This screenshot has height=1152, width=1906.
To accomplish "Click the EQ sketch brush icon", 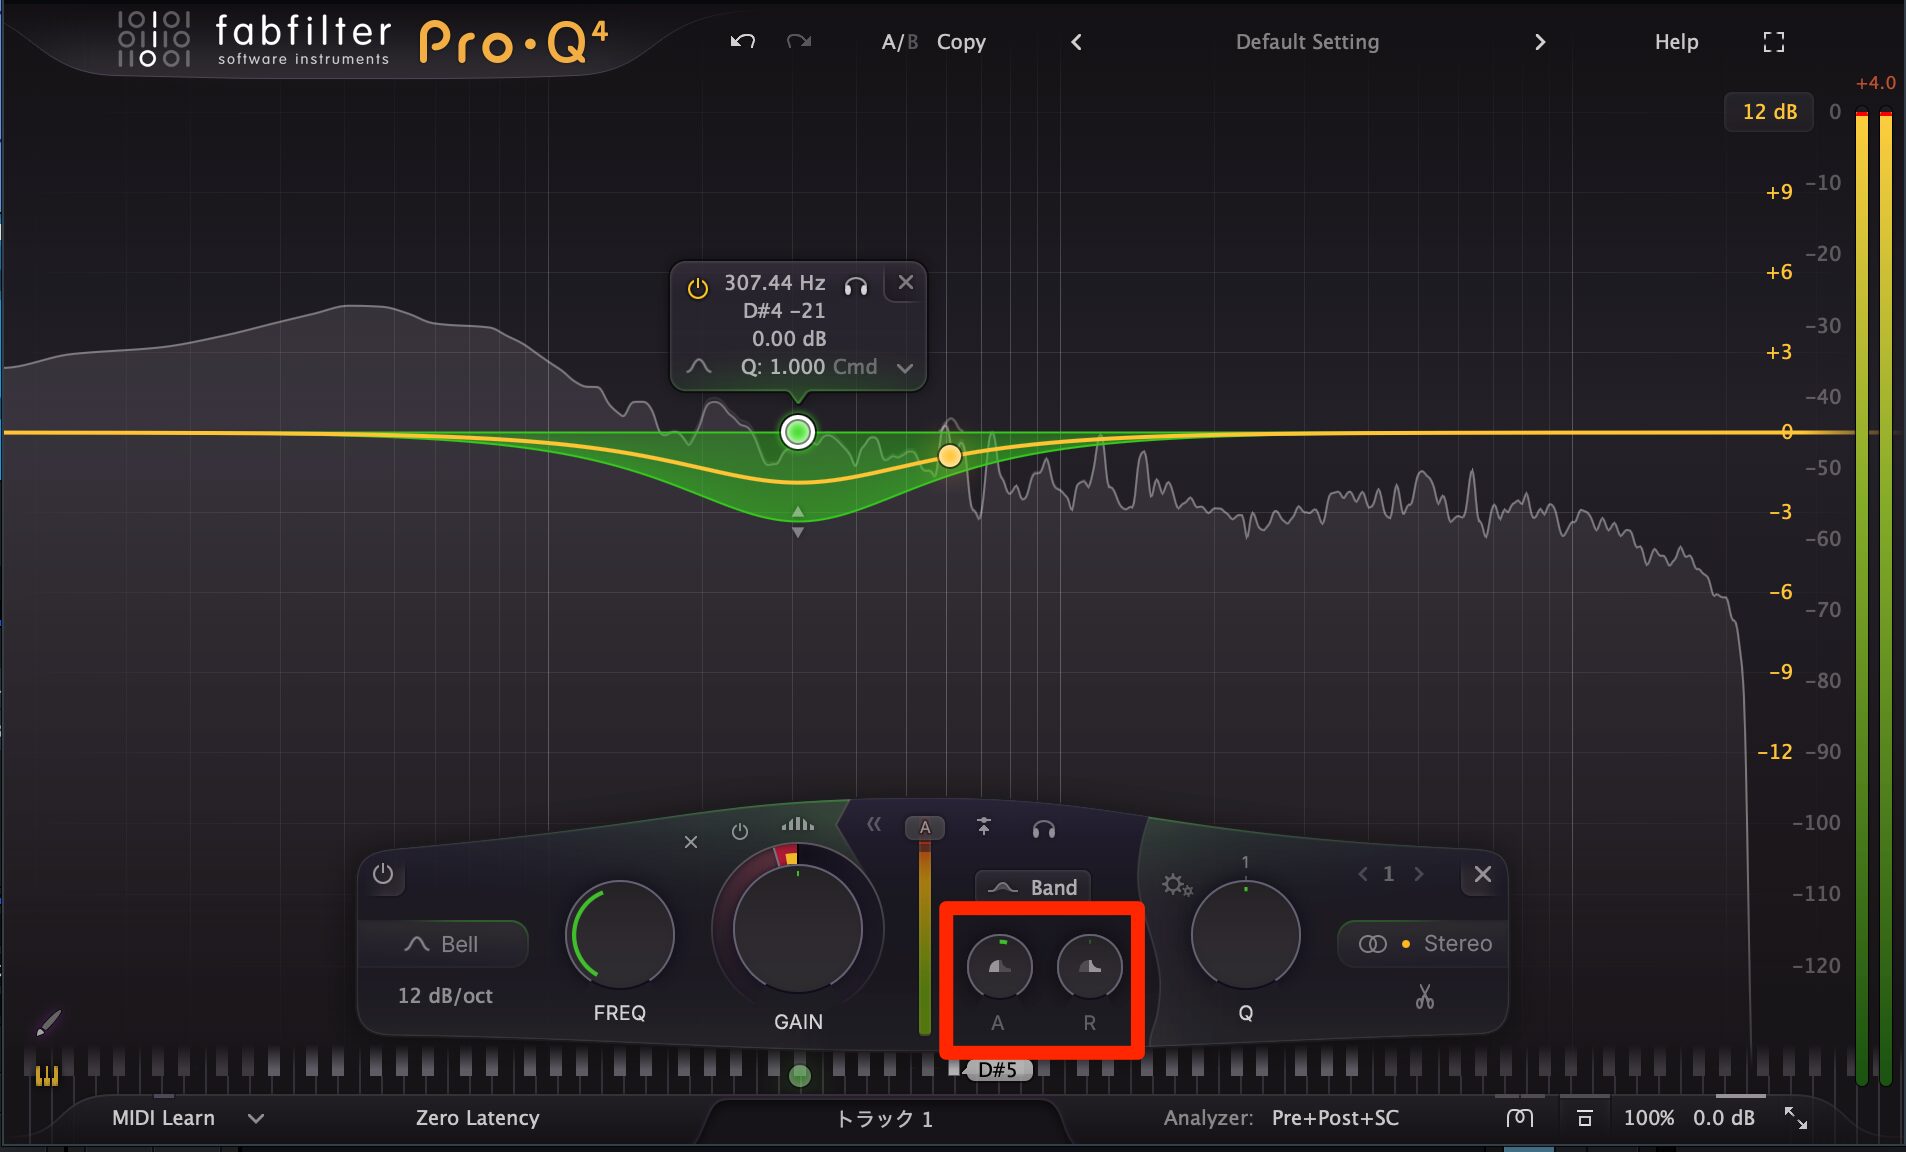I will point(48,1022).
